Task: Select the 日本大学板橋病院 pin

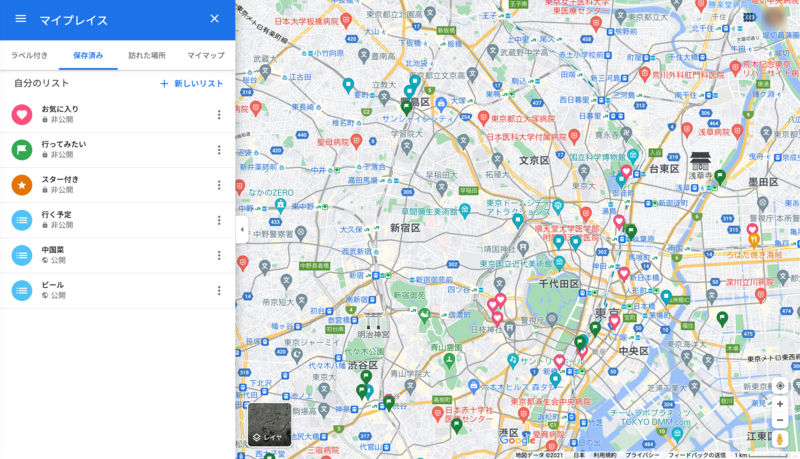Action: point(346,20)
